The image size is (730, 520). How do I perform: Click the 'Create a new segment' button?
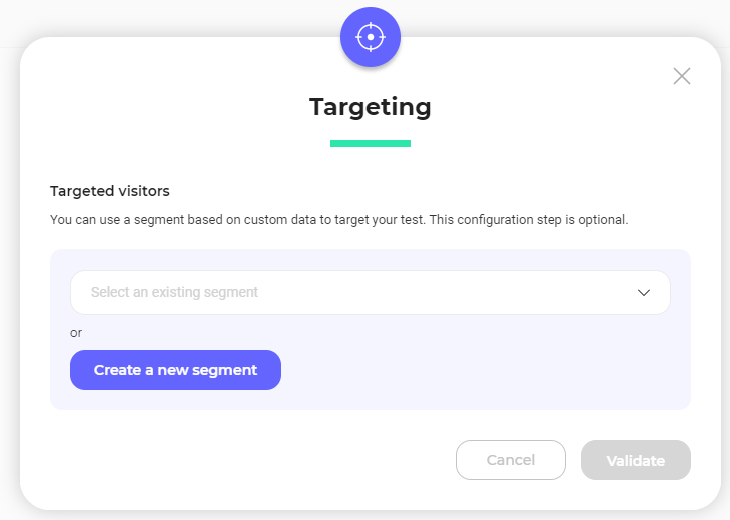[x=175, y=370]
